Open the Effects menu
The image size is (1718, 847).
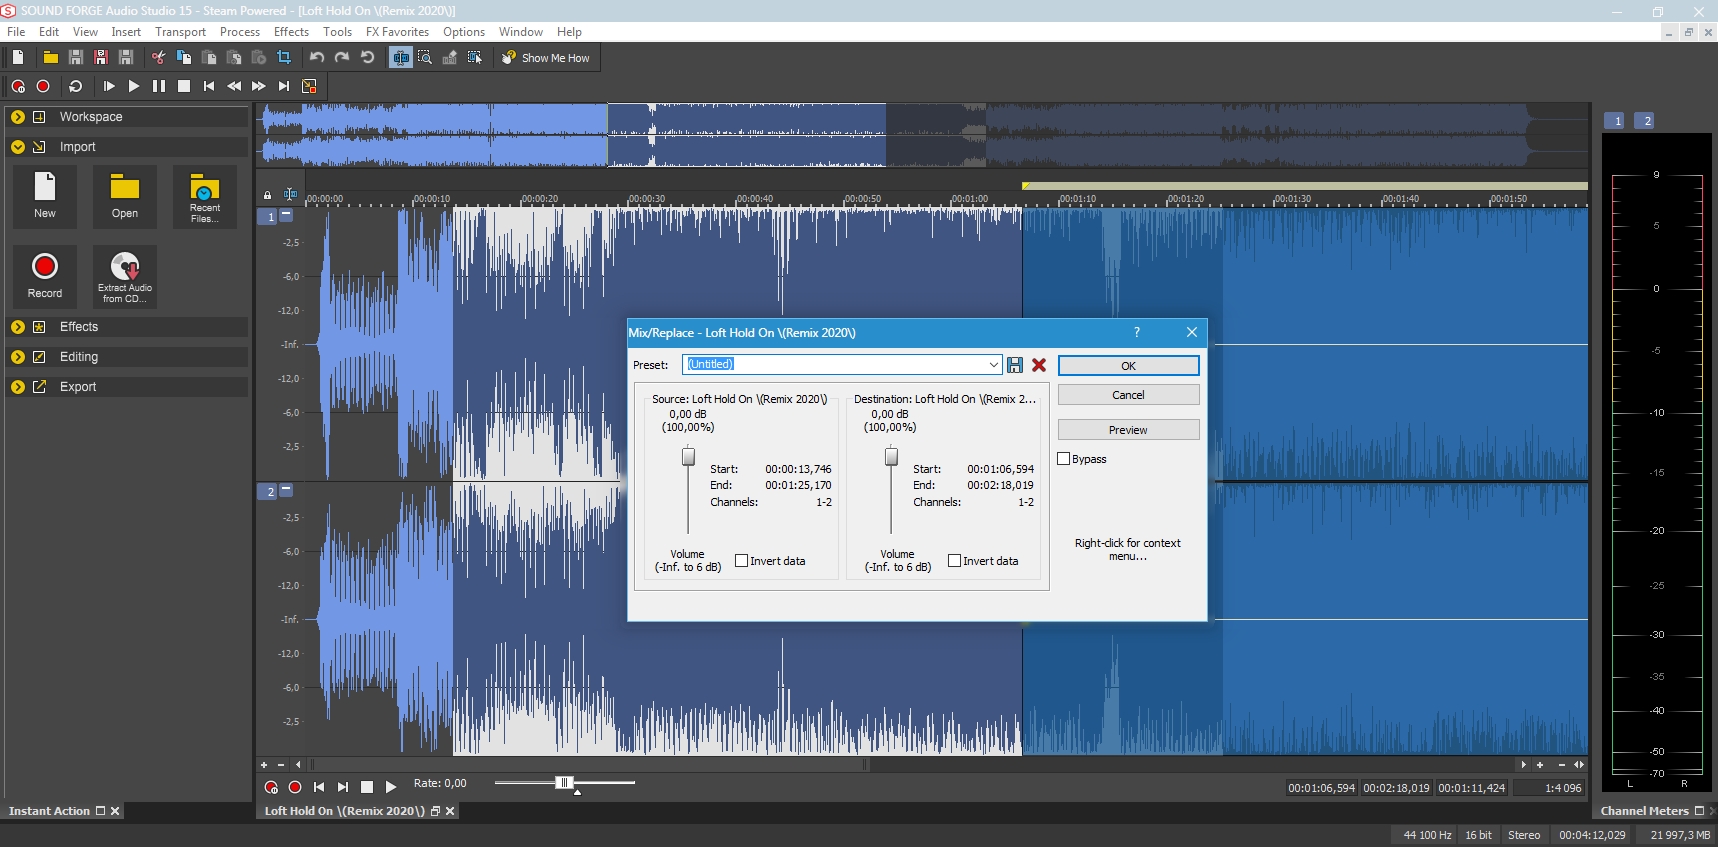(x=291, y=32)
